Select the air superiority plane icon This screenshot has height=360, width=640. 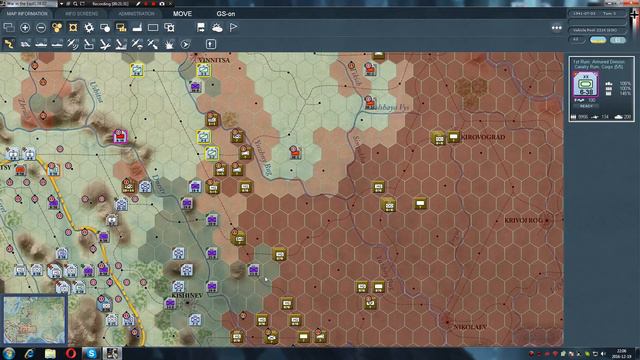pos(137,44)
